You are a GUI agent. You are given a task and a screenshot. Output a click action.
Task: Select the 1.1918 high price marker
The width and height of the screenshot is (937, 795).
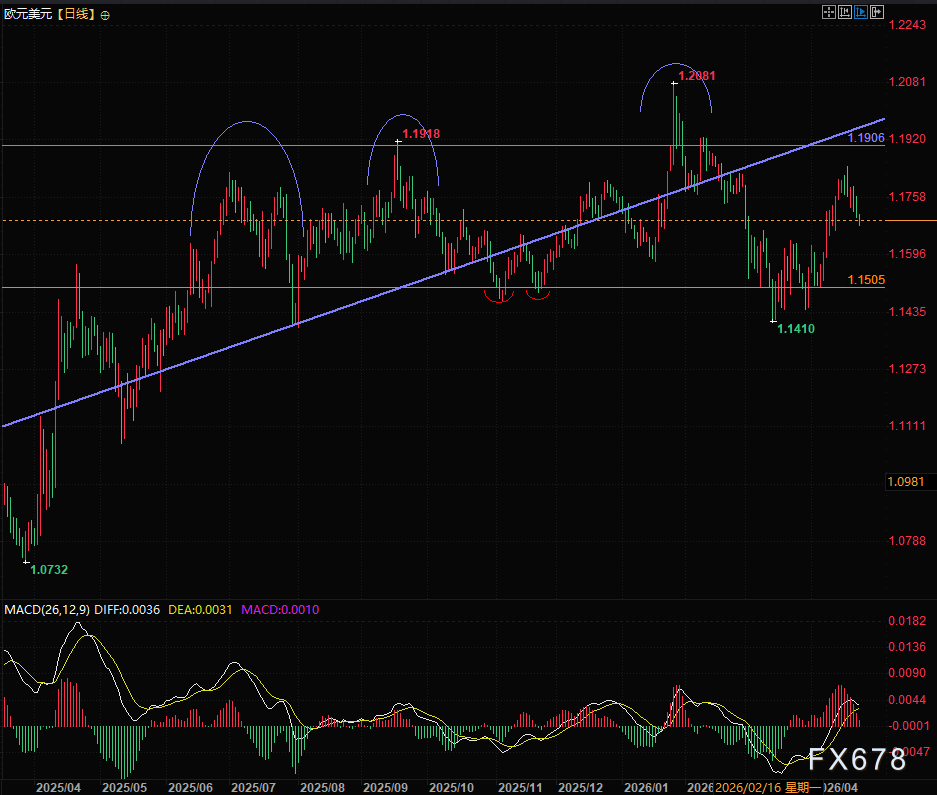pyautogui.click(x=421, y=133)
